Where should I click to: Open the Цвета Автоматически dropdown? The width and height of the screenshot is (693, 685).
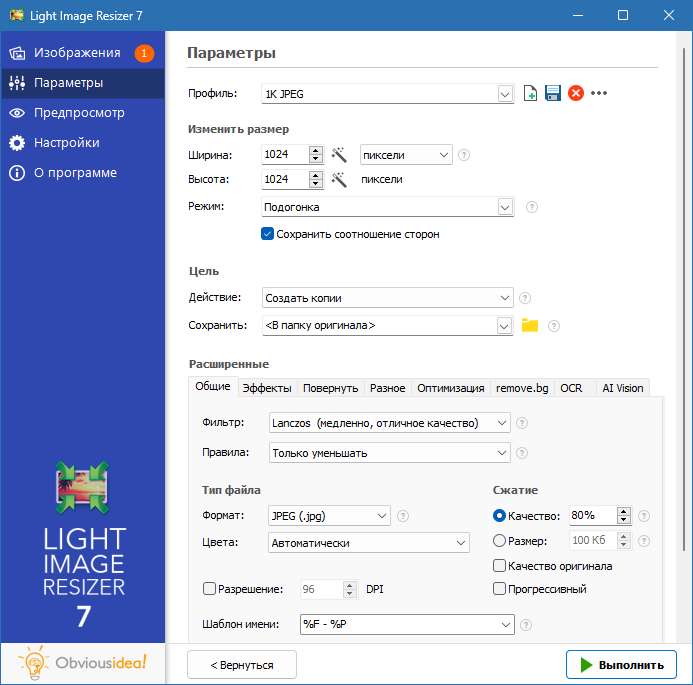[369, 543]
